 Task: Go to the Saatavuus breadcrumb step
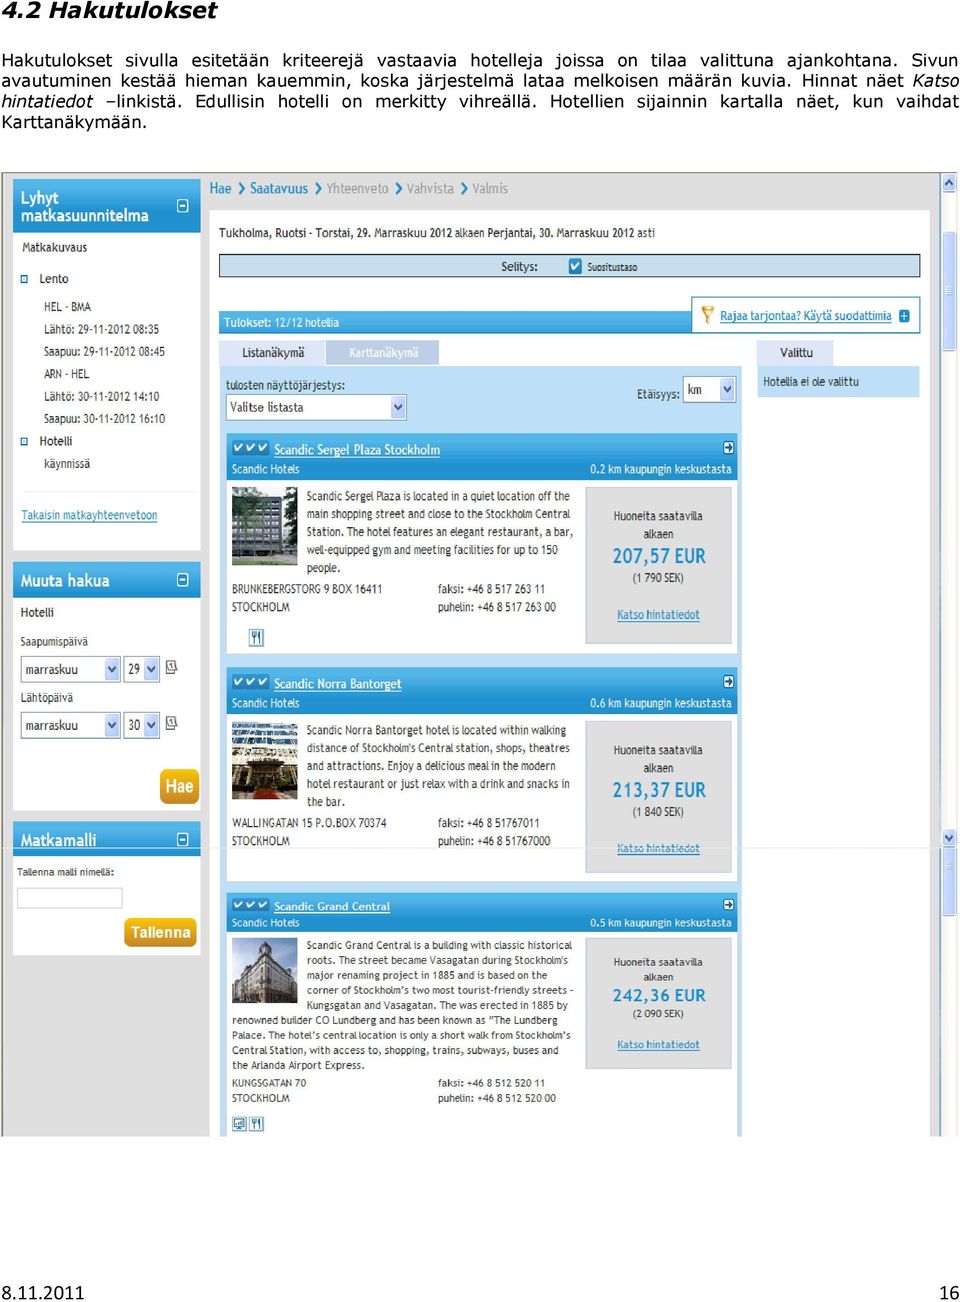(279, 188)
